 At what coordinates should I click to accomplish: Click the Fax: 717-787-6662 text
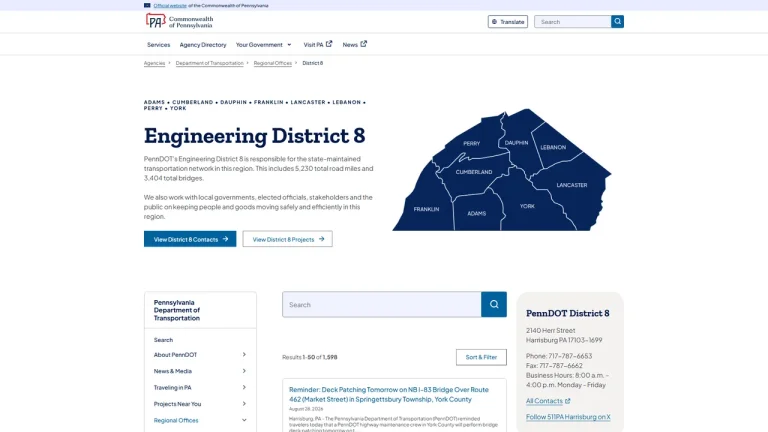click(554, 366)
